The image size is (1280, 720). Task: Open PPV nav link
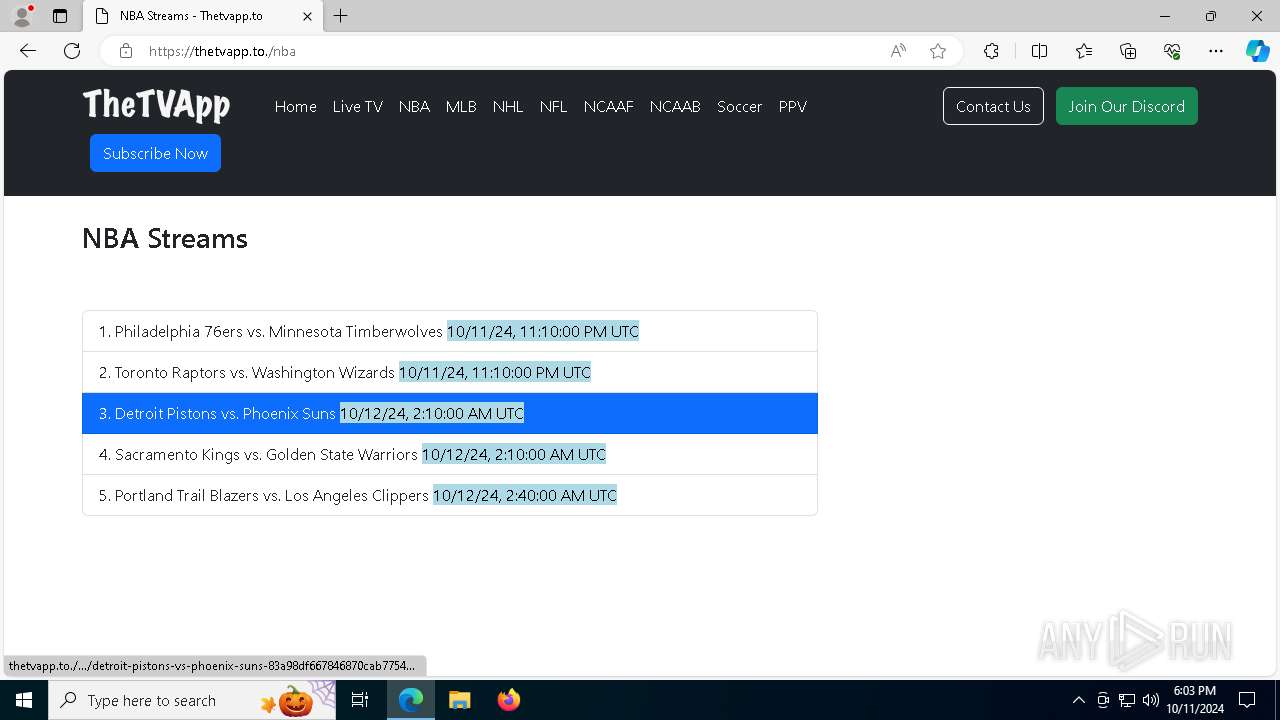pyautogui.click(x=793, y=106)
